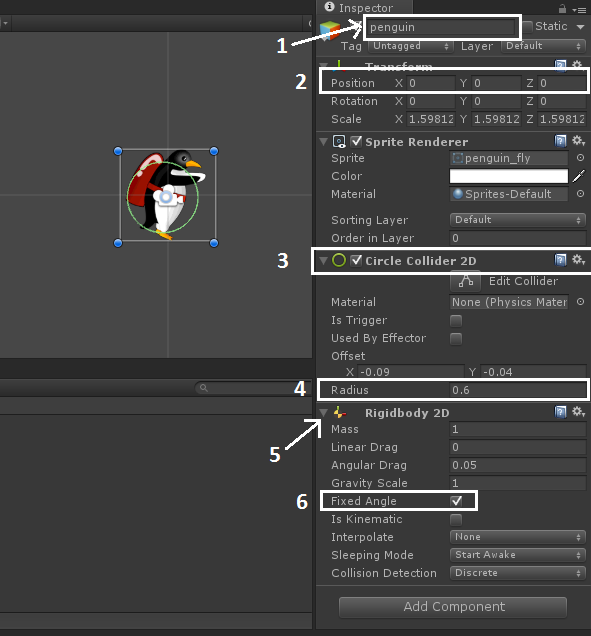
Task: Click the Edit Collider icon button
Action: 465,281
